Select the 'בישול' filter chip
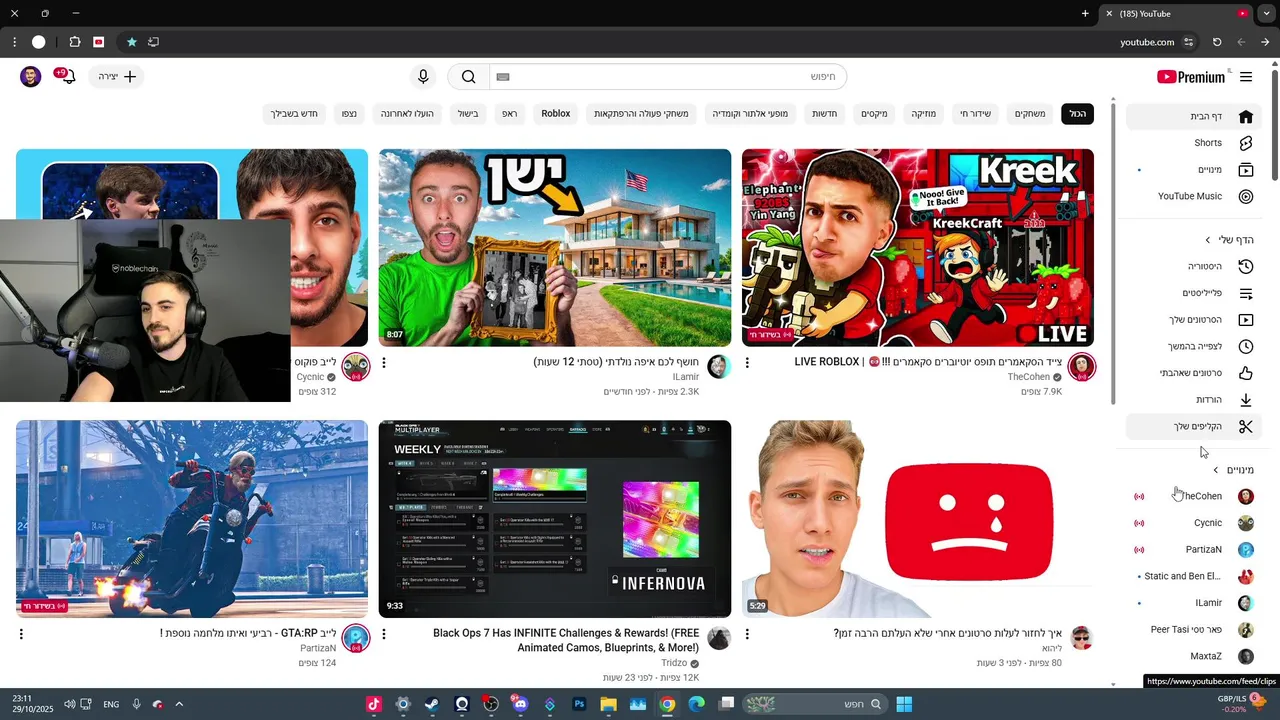The image size is (1280, 720). point(468,114)
